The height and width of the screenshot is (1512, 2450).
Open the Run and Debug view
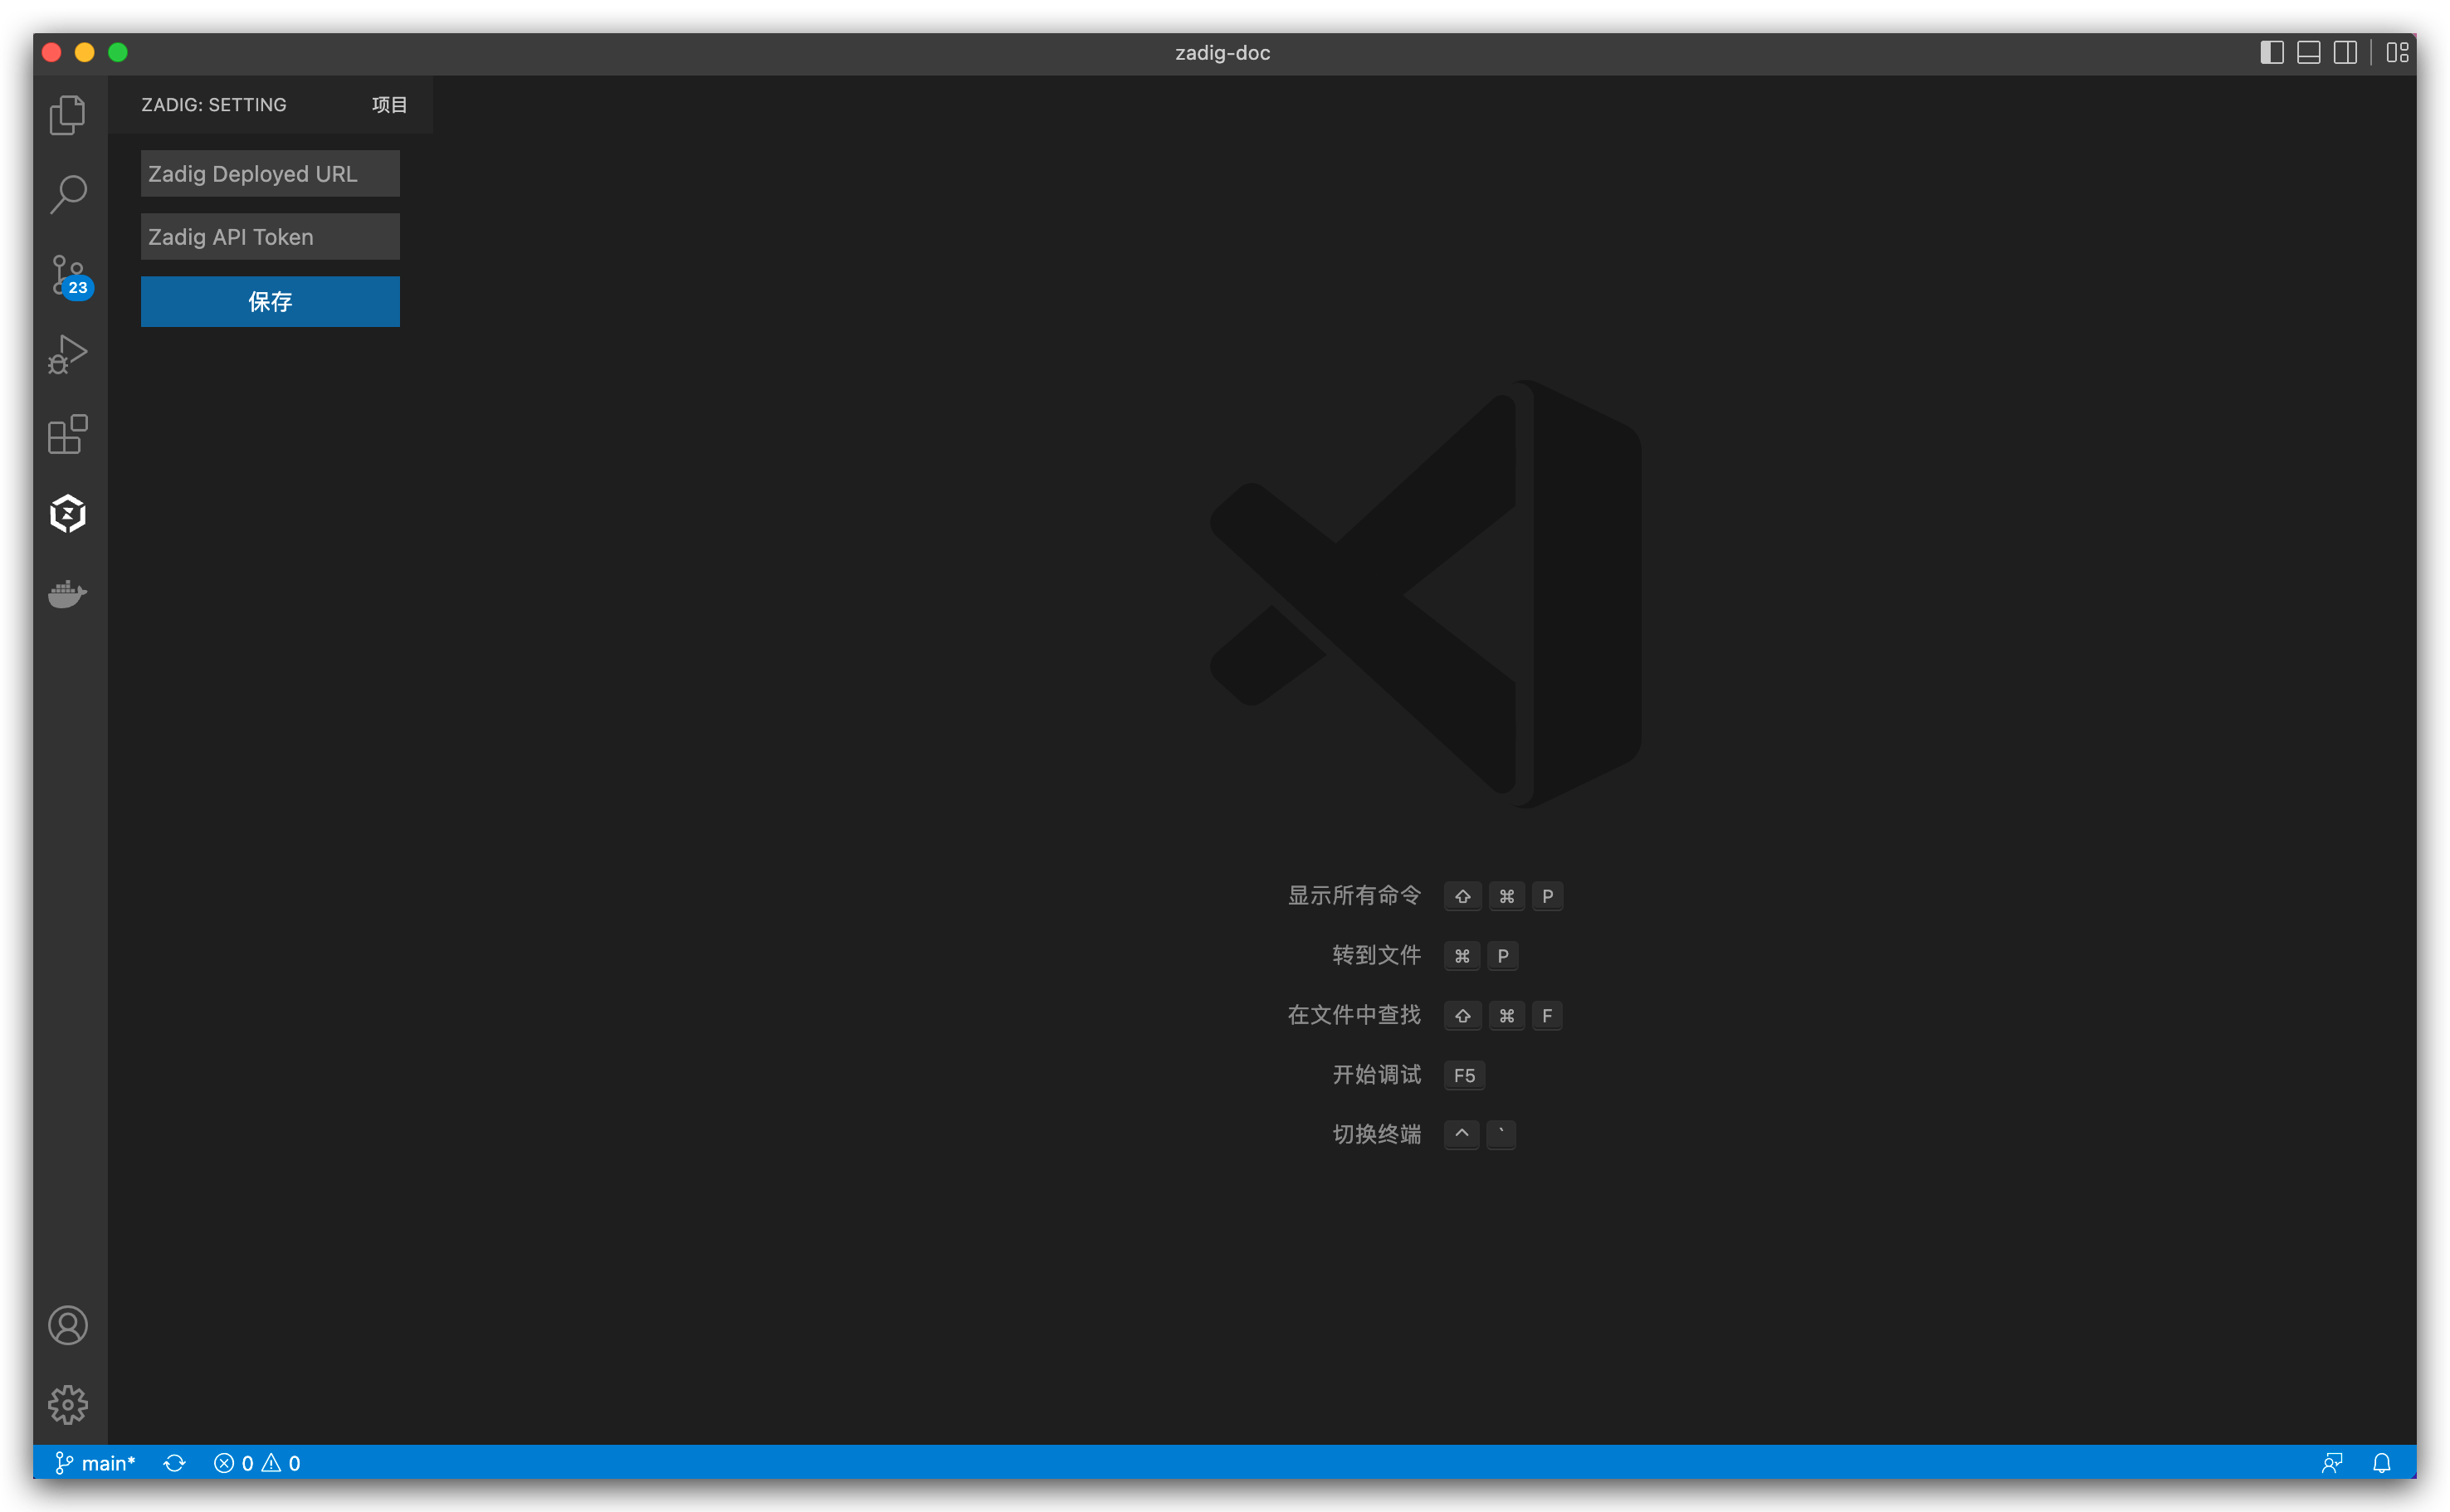click(67, 354)
